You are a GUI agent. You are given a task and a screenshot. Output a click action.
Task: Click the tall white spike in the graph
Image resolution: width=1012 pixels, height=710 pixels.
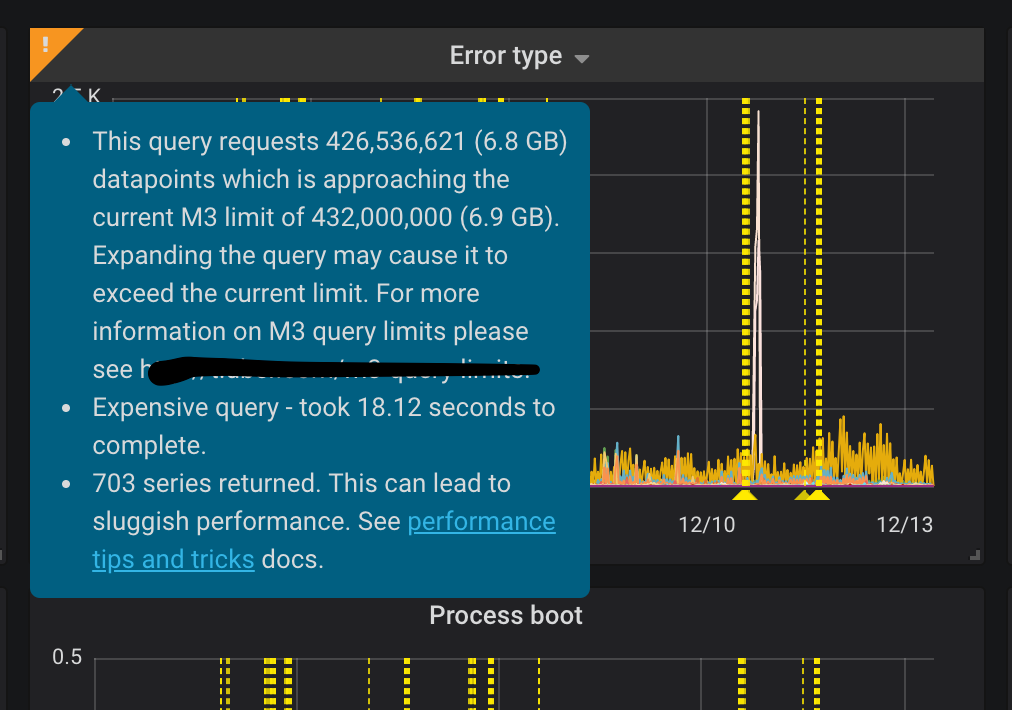tap(761, 250)
